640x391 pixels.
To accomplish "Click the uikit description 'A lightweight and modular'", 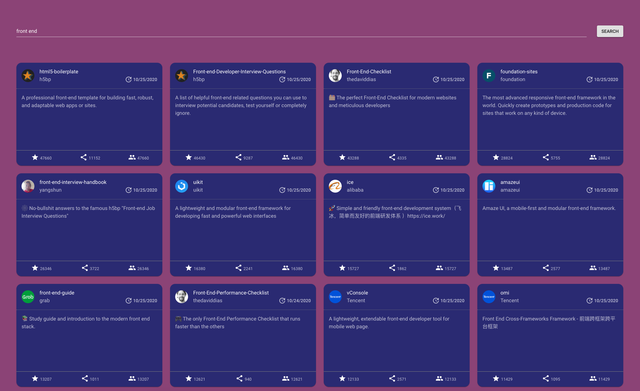I will (233, 212).
